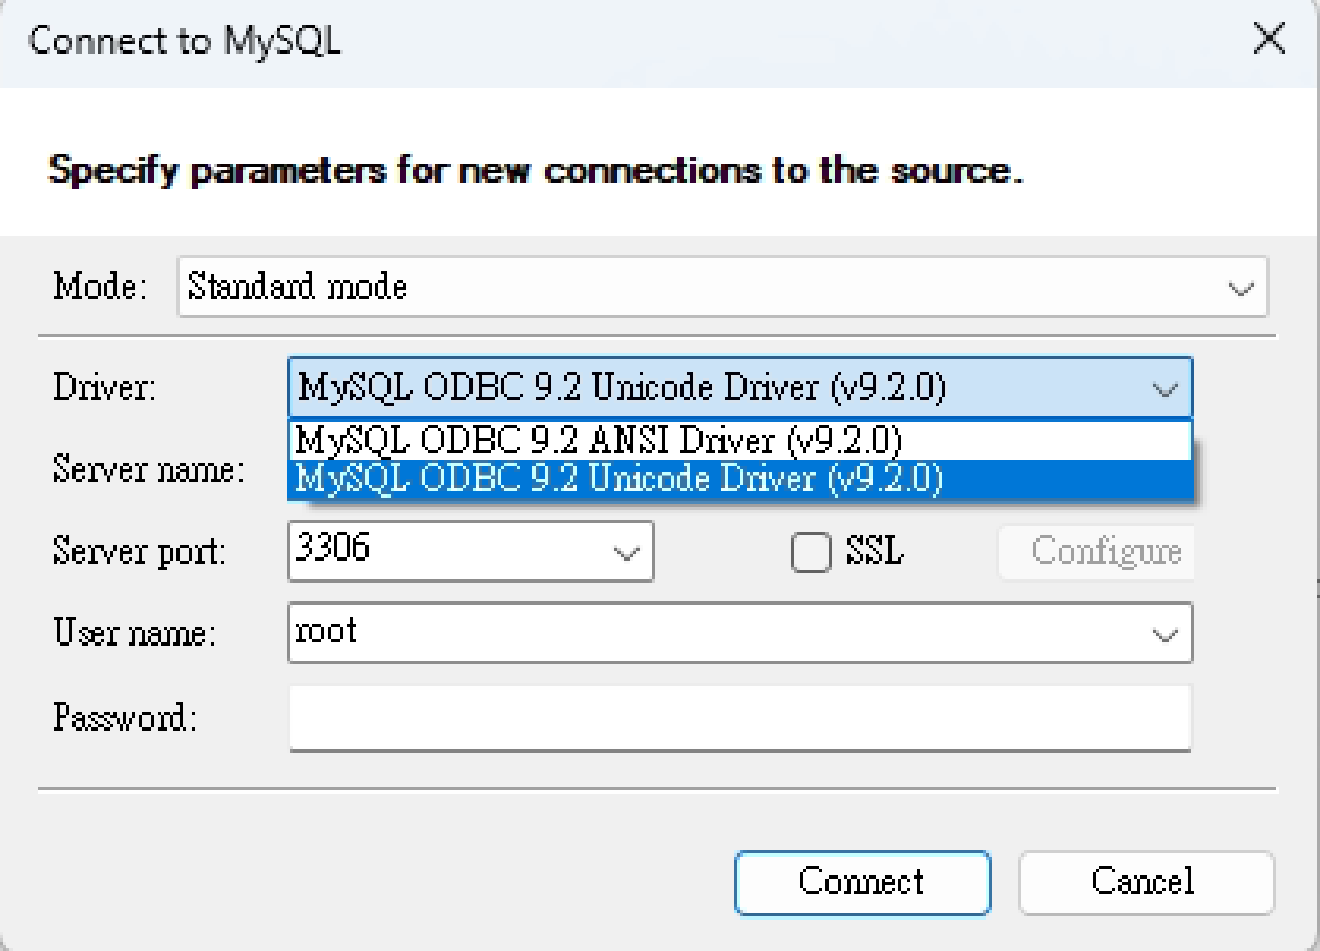Enable the SSL checkbox

(810, 551)
